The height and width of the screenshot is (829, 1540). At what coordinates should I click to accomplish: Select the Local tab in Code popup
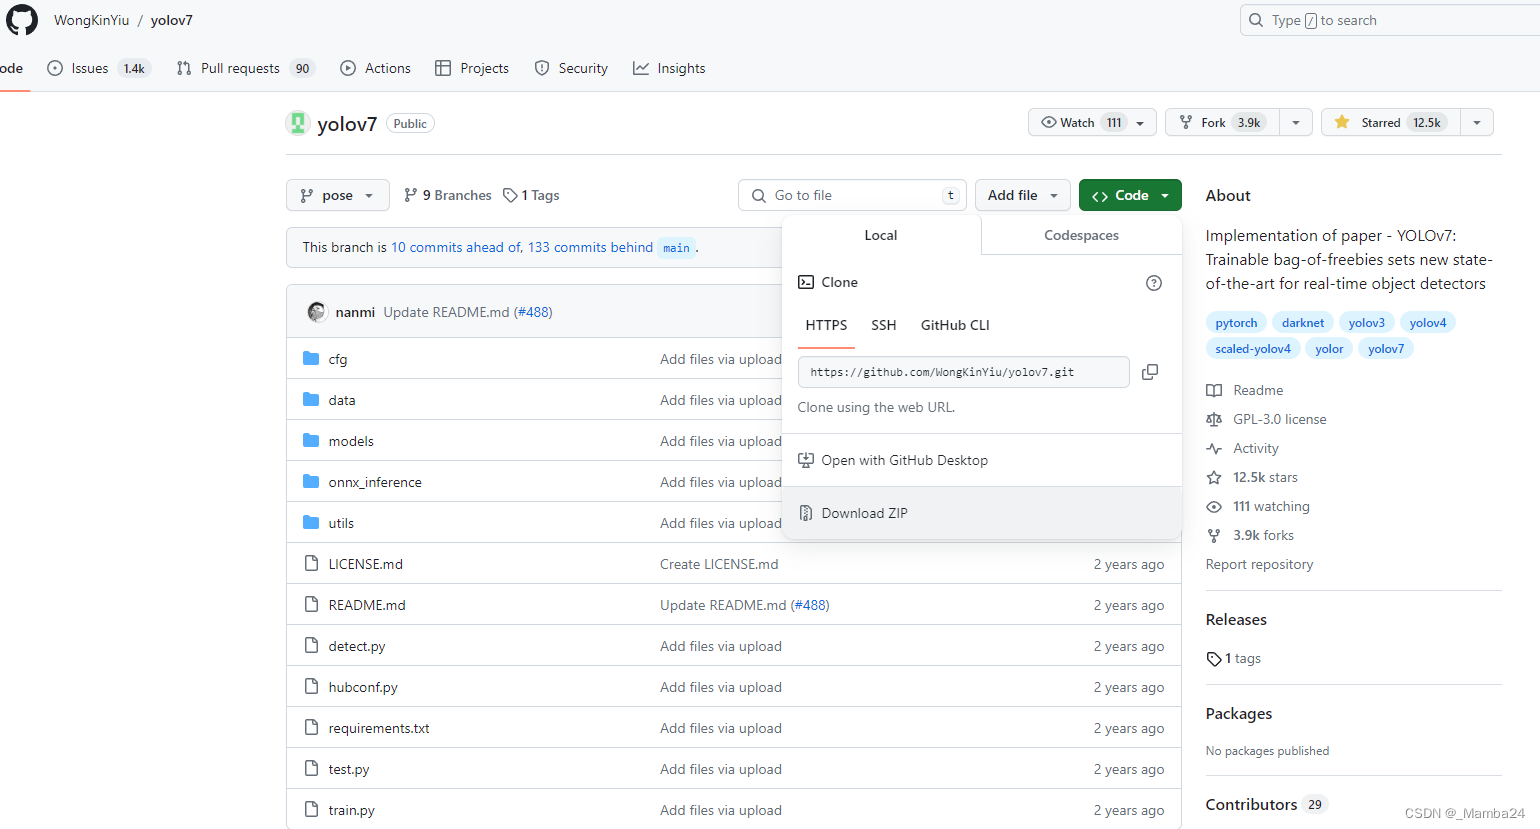881,235
